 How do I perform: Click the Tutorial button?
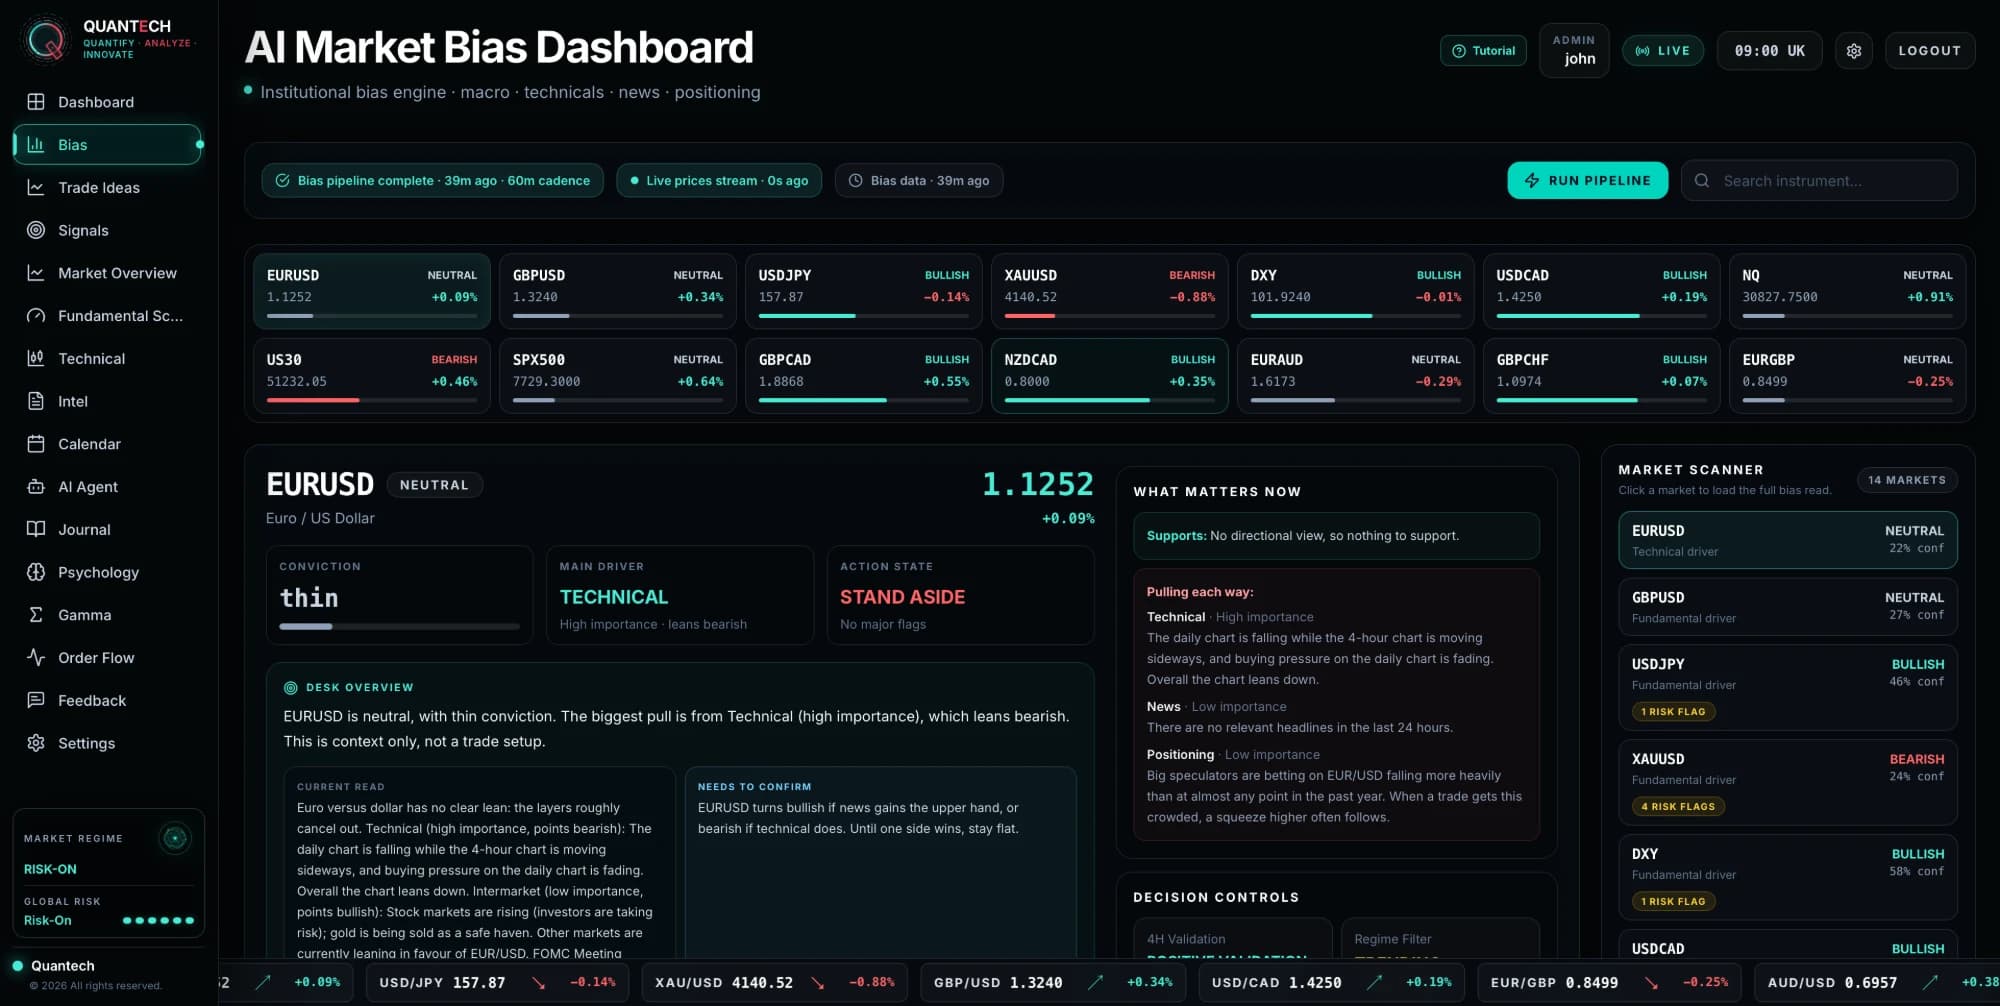point(1483,51)
